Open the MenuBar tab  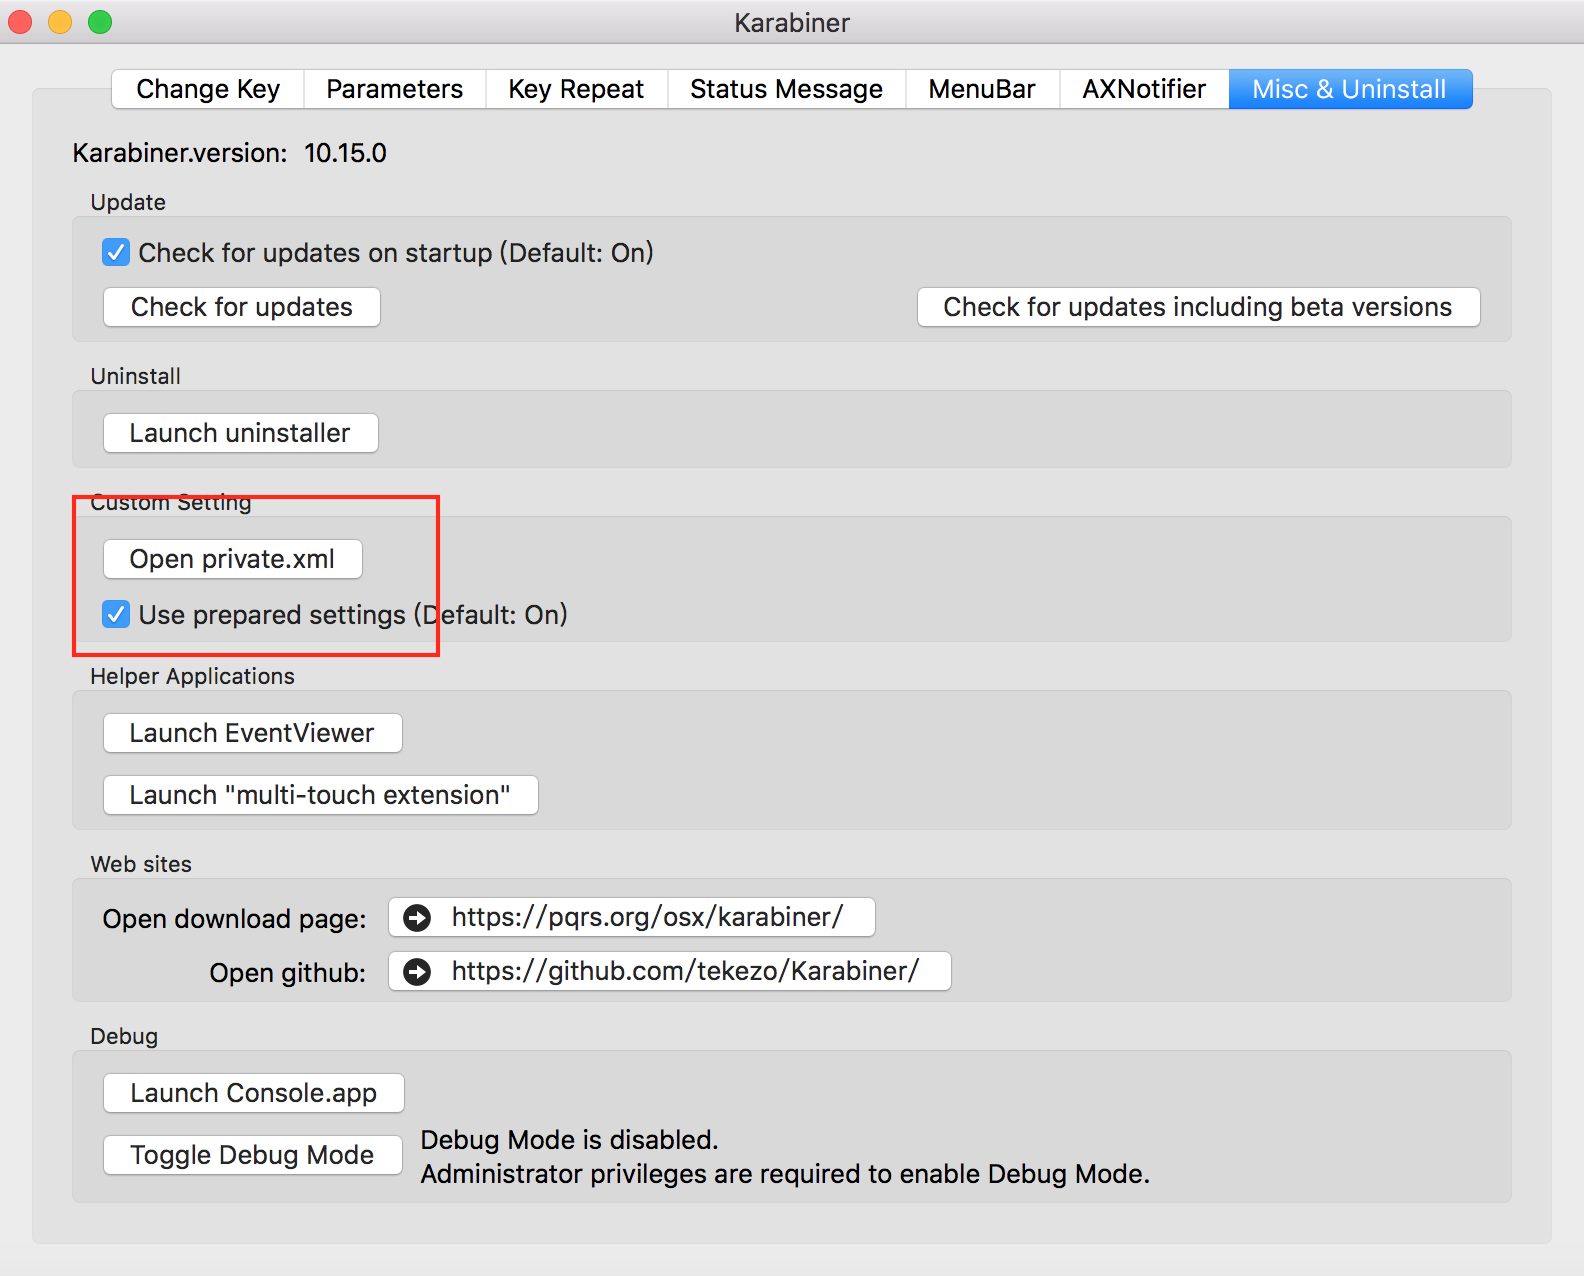tap(982, 89)
